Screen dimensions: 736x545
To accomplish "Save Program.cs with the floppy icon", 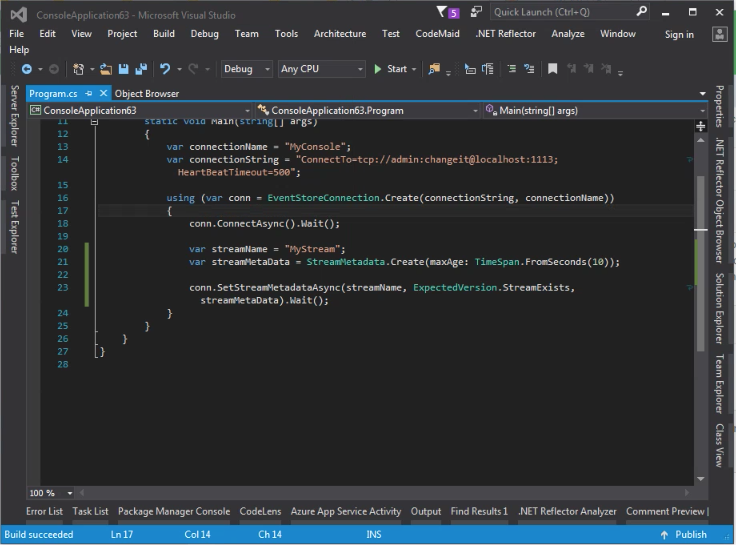I will [x=123, y=69].
